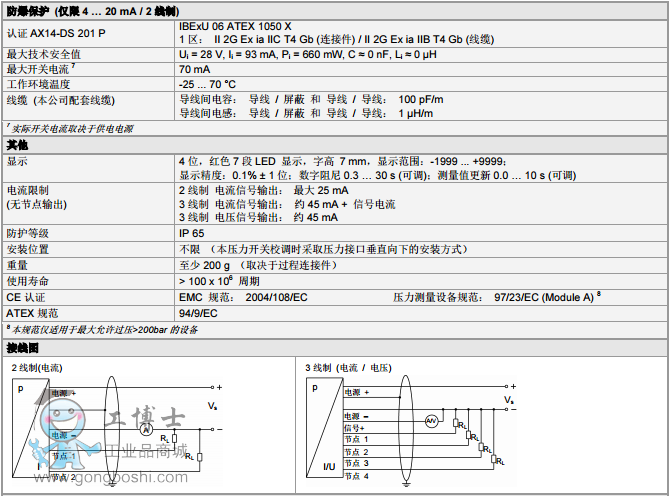Click the A/V meter symbol in the 3-wire diagram

tap(432, 420)
